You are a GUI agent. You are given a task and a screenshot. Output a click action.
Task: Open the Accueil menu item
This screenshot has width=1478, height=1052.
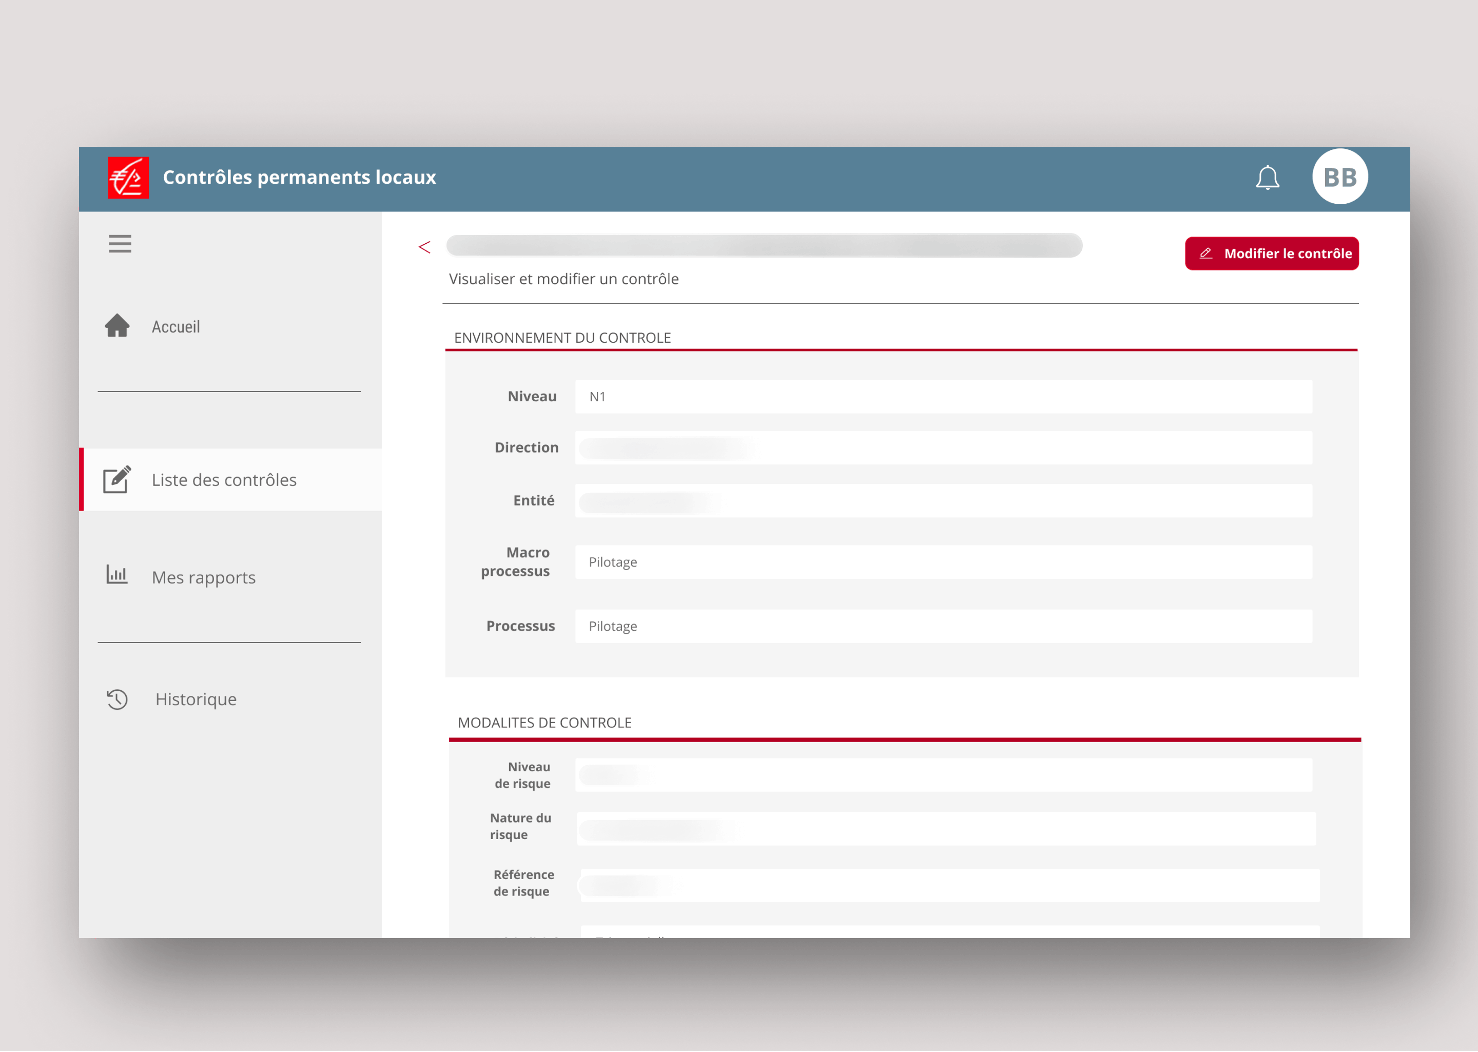pos(176,327)
